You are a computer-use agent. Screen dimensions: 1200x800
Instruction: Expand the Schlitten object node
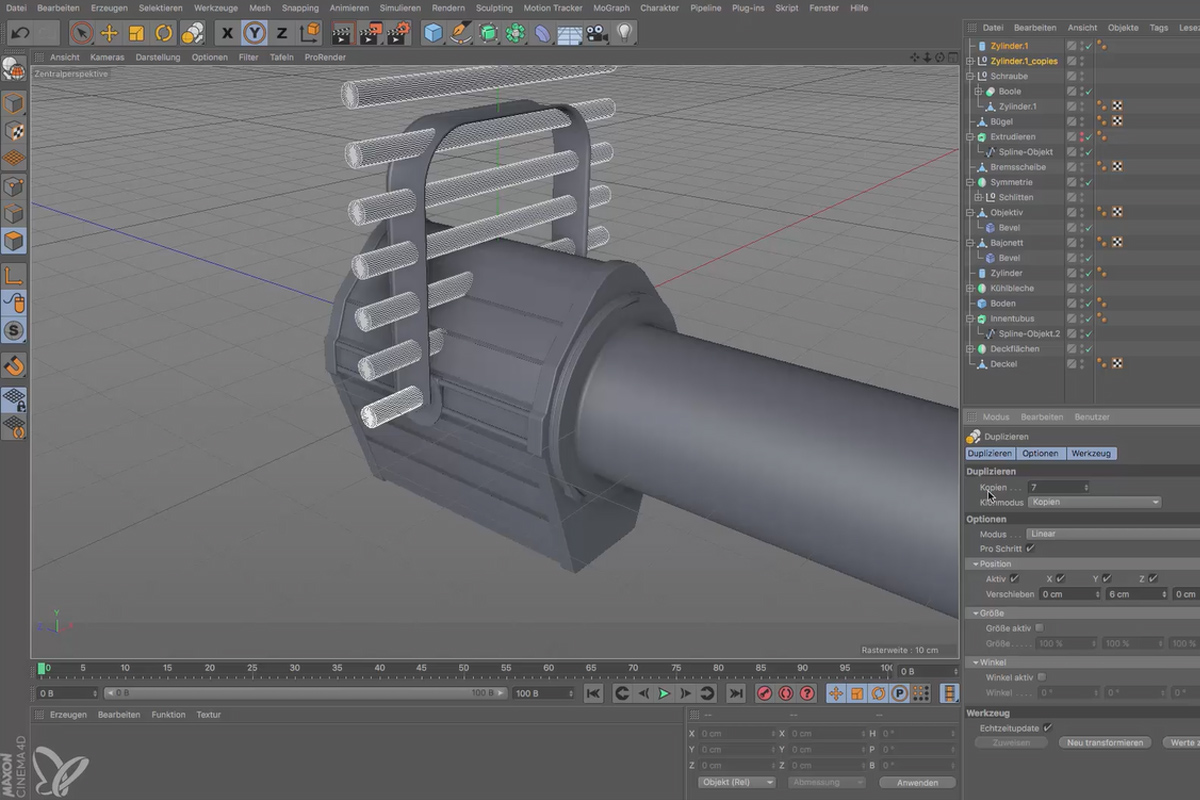pyautogui.click(x=979, y=197)
